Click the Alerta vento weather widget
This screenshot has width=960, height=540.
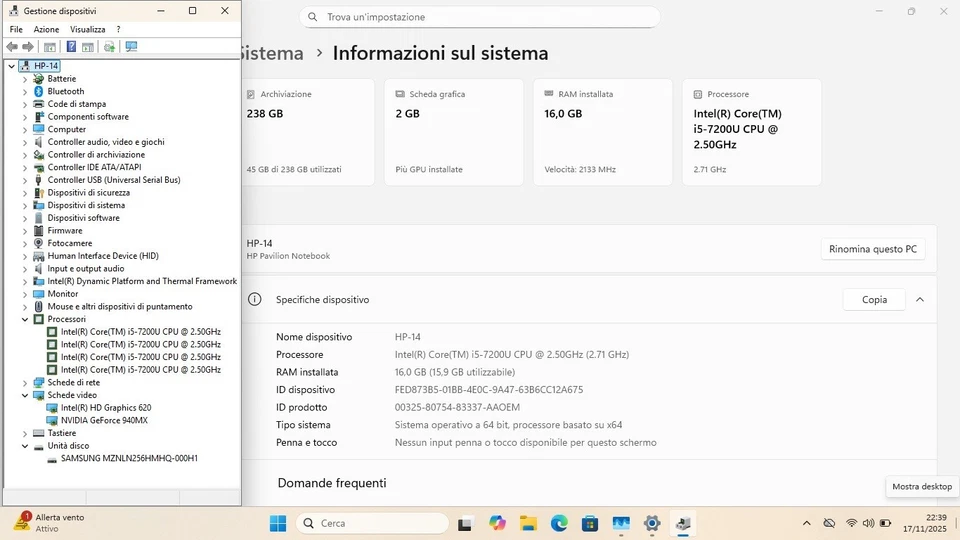coord(49,523)
